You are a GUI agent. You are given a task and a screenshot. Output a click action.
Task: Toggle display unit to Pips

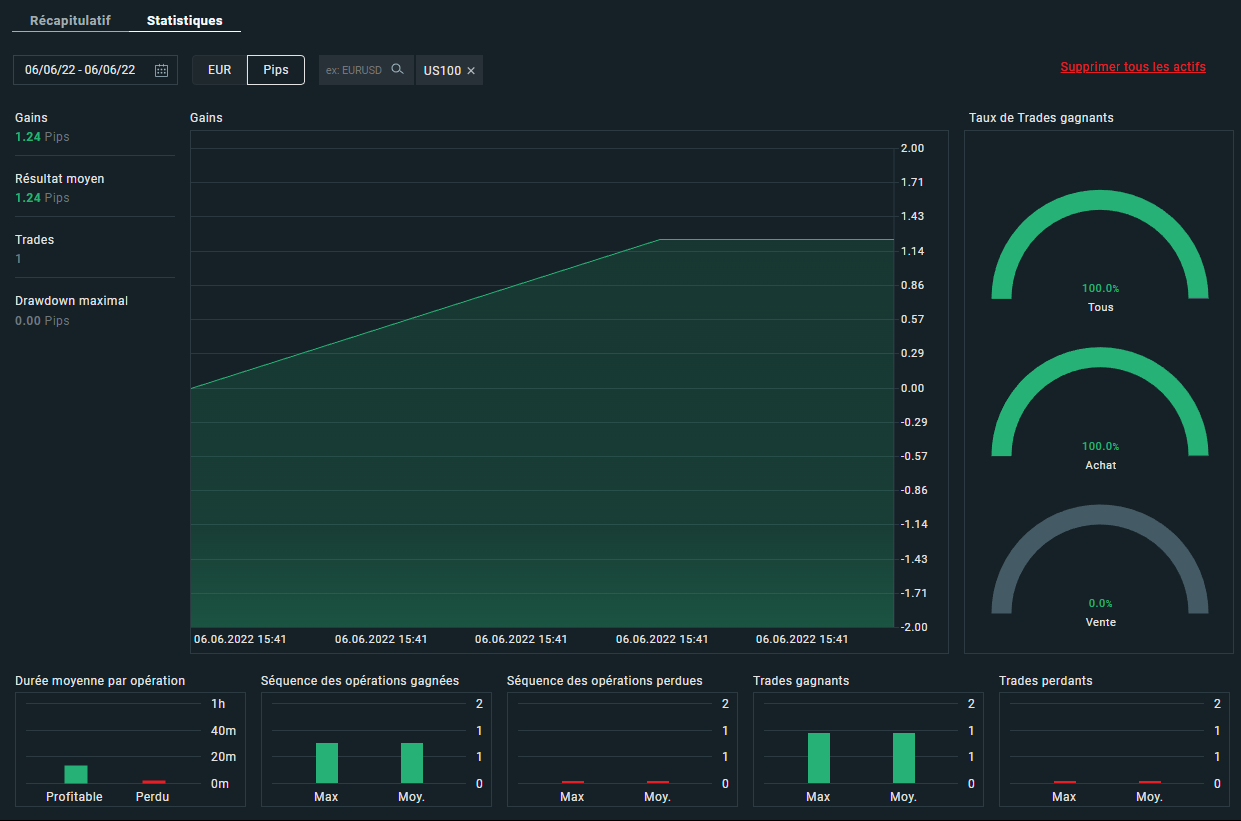click(276, 70)
